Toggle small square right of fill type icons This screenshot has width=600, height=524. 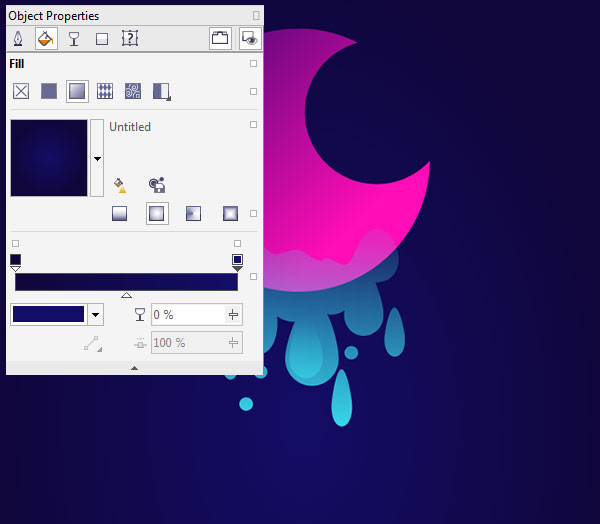pos(253,91)
